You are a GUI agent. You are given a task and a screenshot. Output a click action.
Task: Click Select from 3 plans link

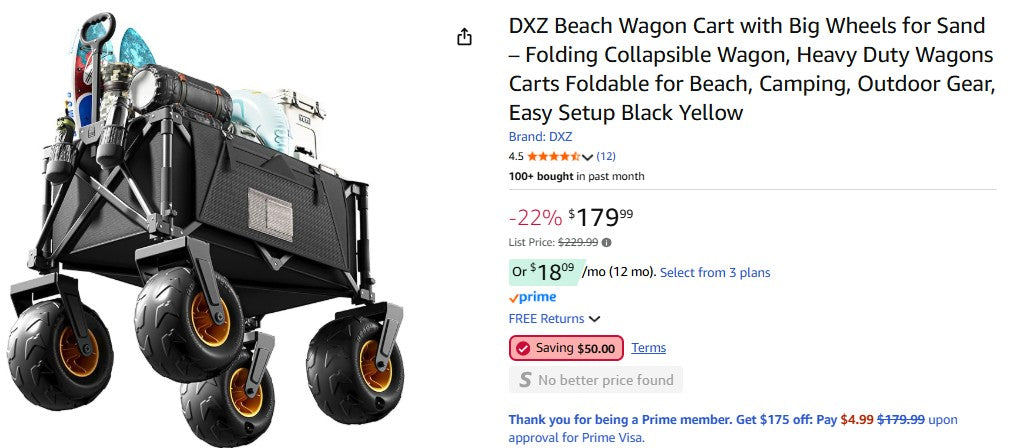(715, 272)
